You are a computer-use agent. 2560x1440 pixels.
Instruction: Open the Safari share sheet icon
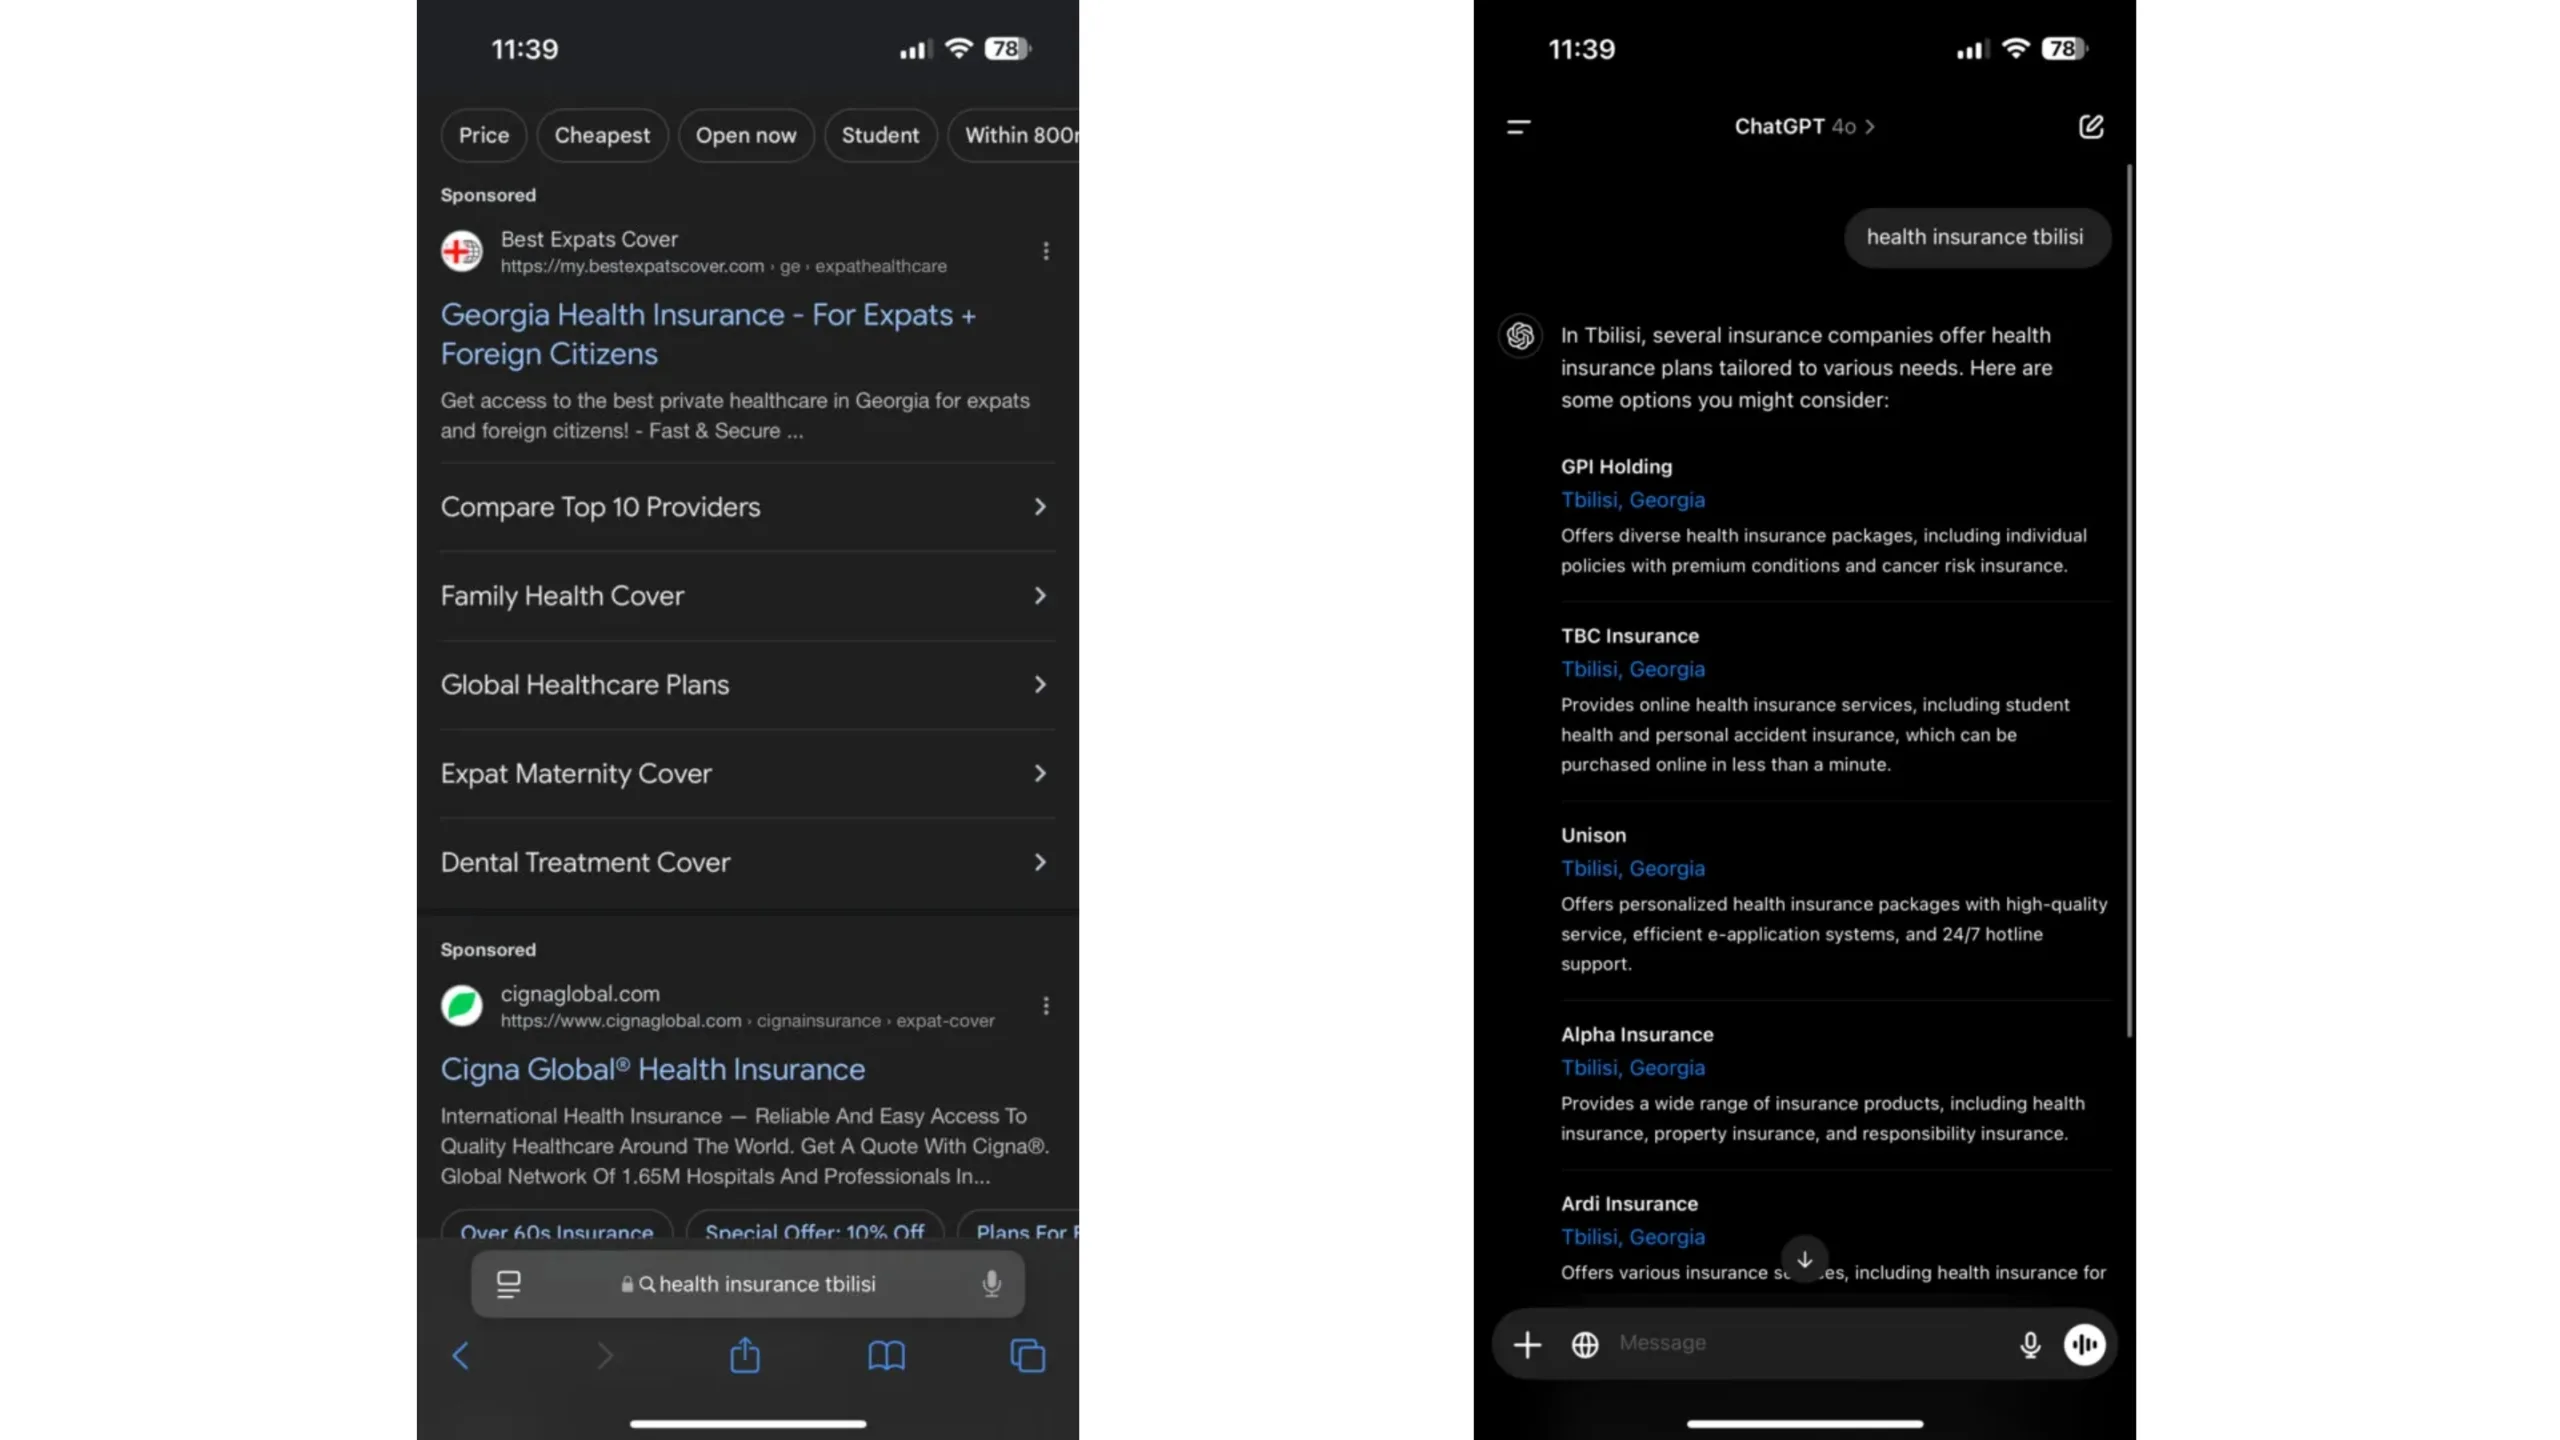(745, 1354)
